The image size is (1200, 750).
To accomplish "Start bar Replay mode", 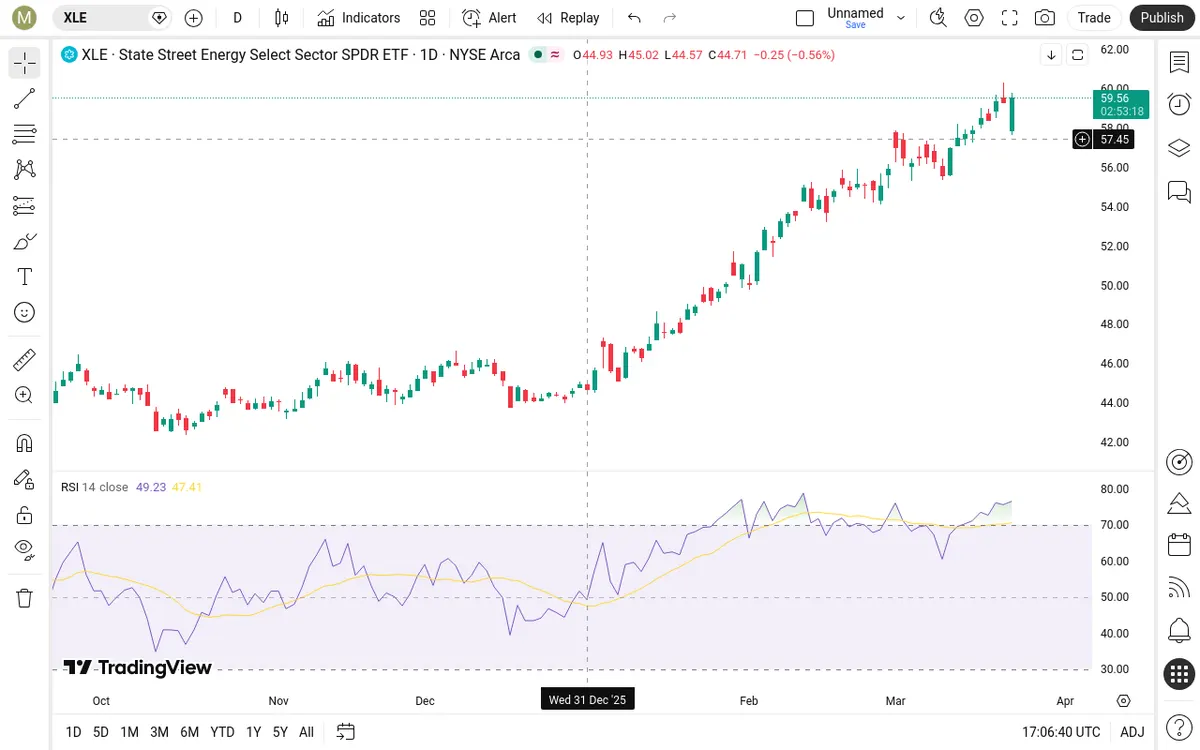I will tap(568, 18).
